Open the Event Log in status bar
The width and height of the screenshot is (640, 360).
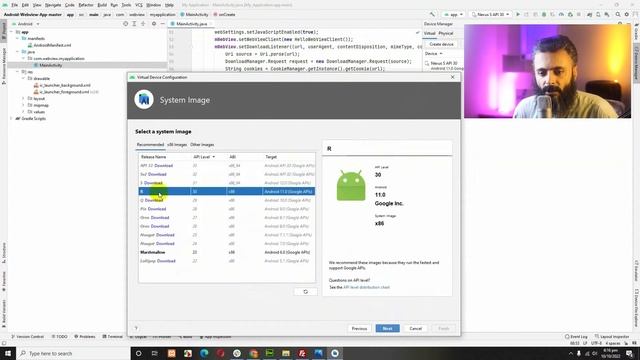pyautogui.click(x=576, y=337)
